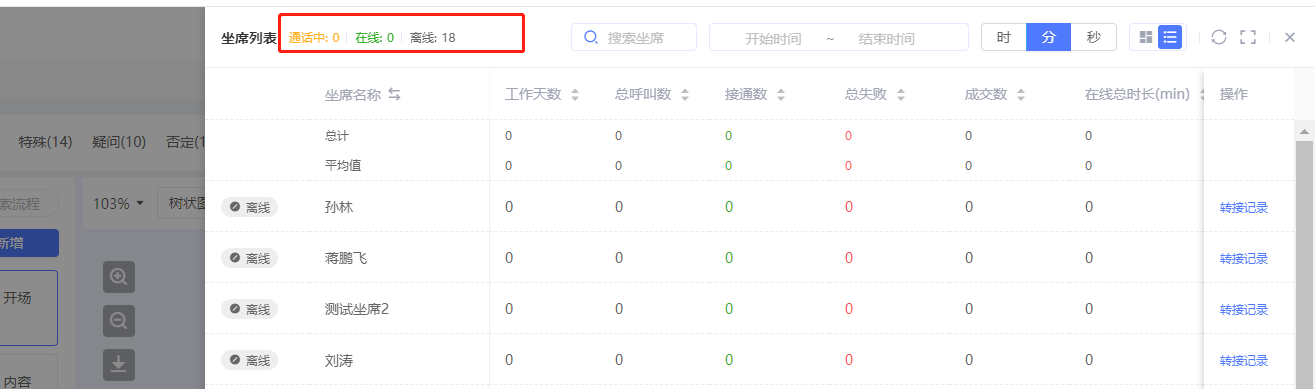
Task: Click 通话中: 0 status count
Action: coord(314,37)
